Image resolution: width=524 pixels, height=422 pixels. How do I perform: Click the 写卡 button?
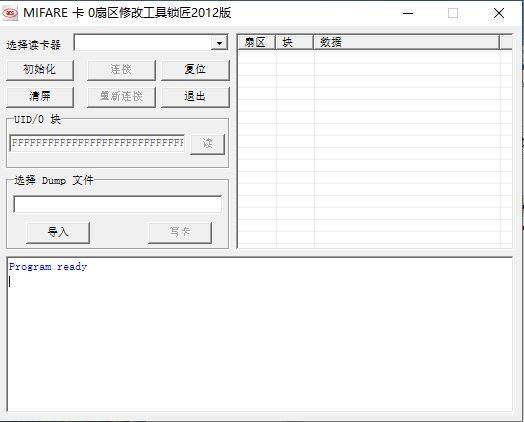pyautogui.click(x=180, y=232)
